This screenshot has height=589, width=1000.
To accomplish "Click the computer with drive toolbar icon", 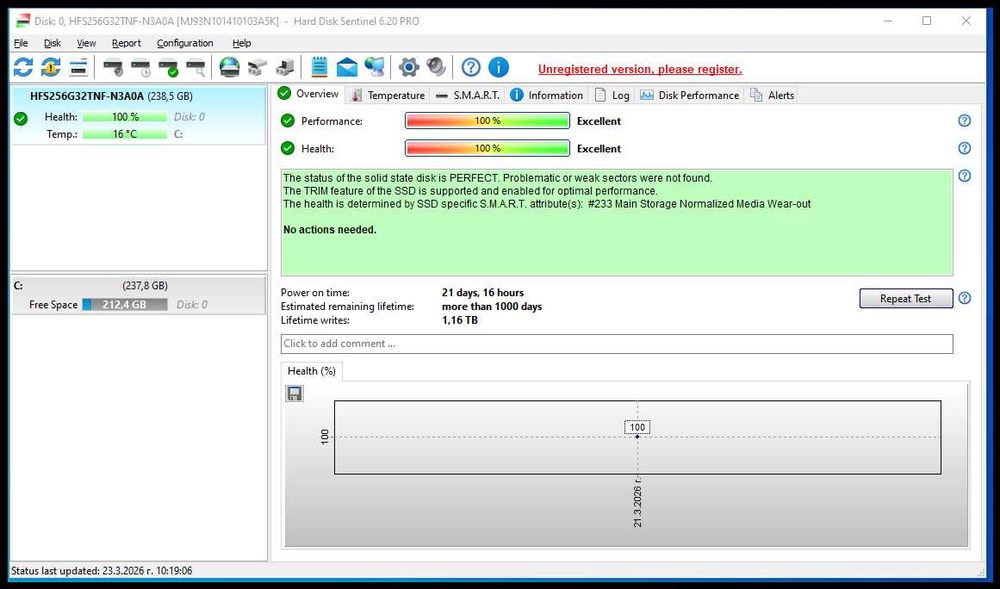I will click(284, 67).
